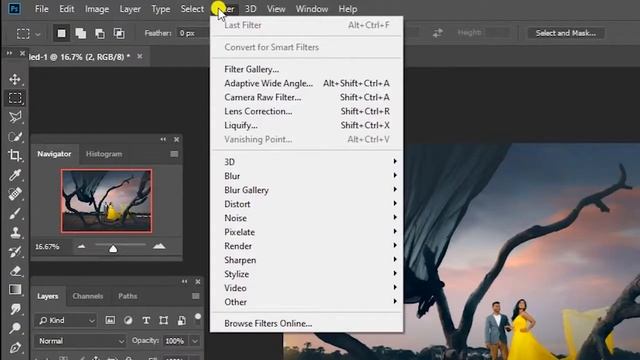
Task: Choose Liquify from Filter menu
Action: tap(307, 125)
